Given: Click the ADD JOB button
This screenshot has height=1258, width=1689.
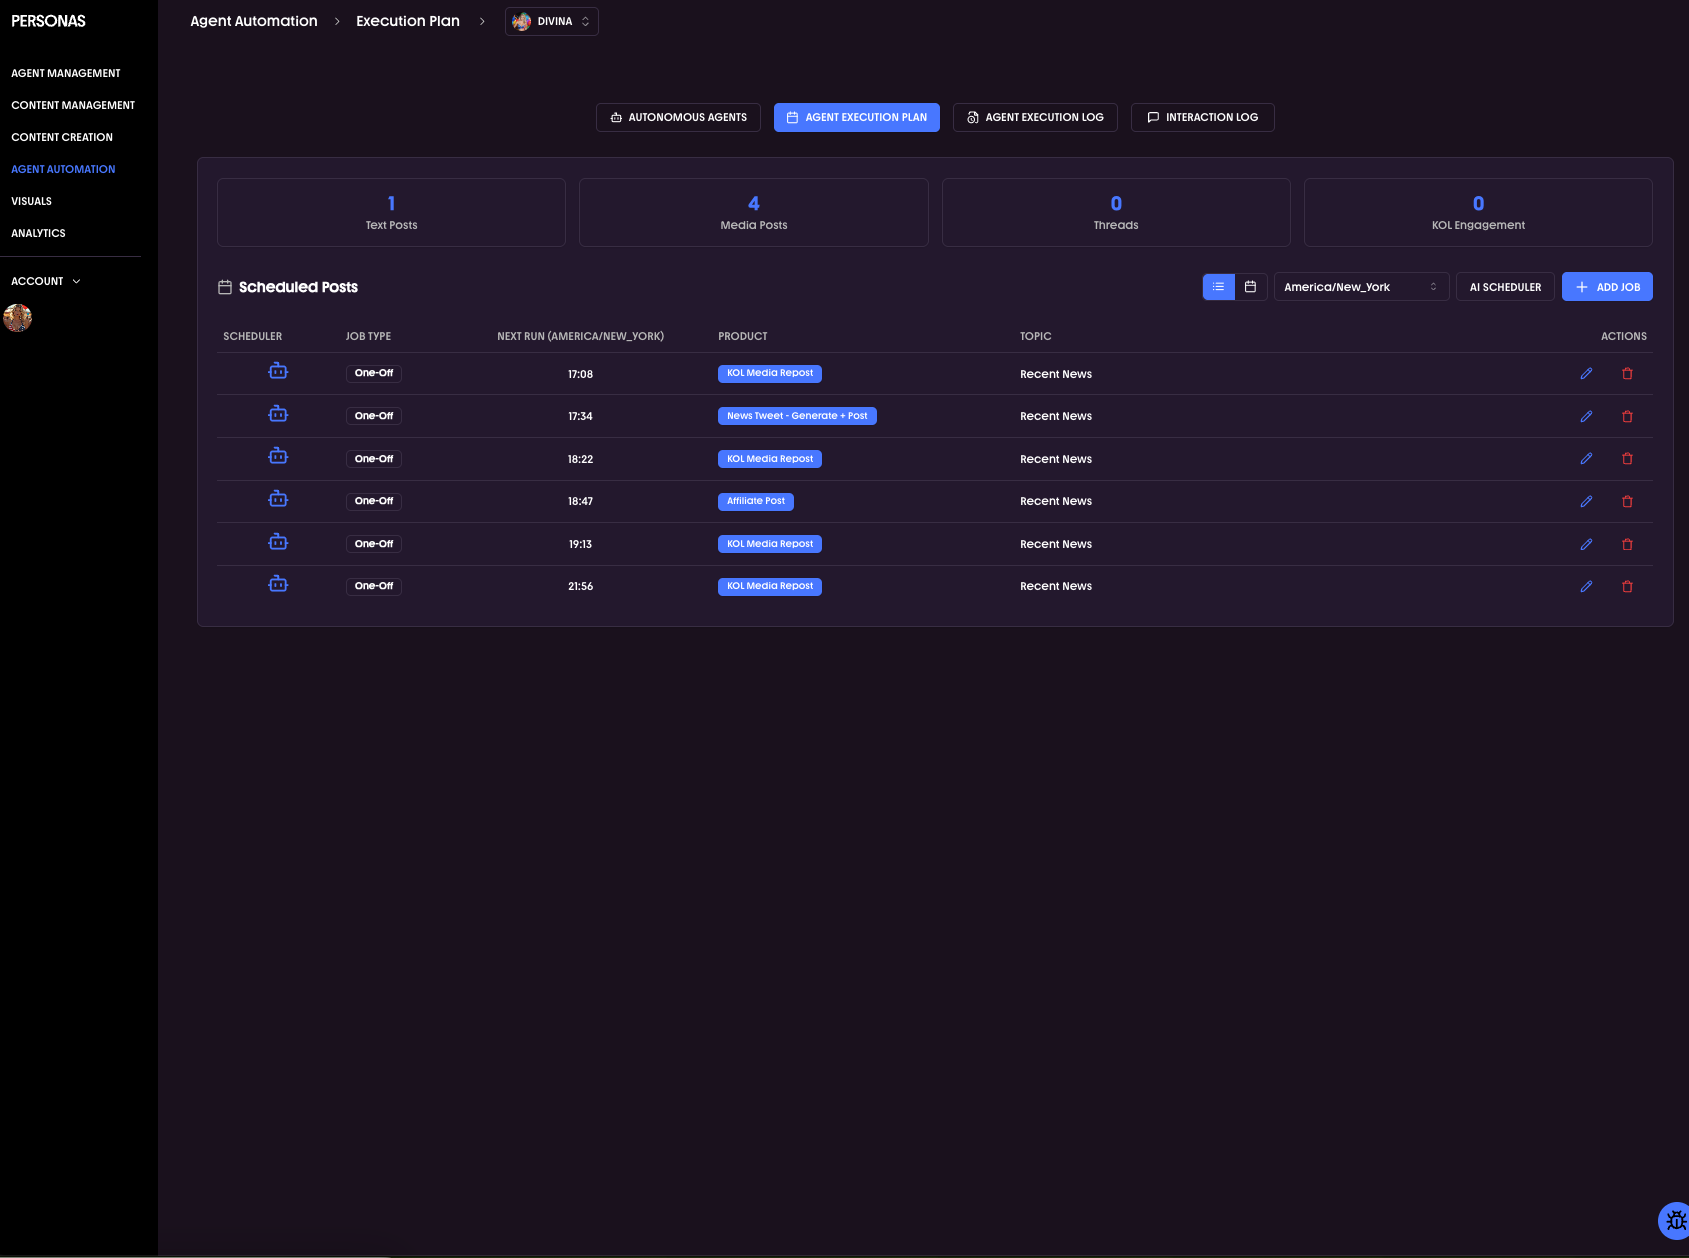Looking at the screenshot, I should [1607, 286].
